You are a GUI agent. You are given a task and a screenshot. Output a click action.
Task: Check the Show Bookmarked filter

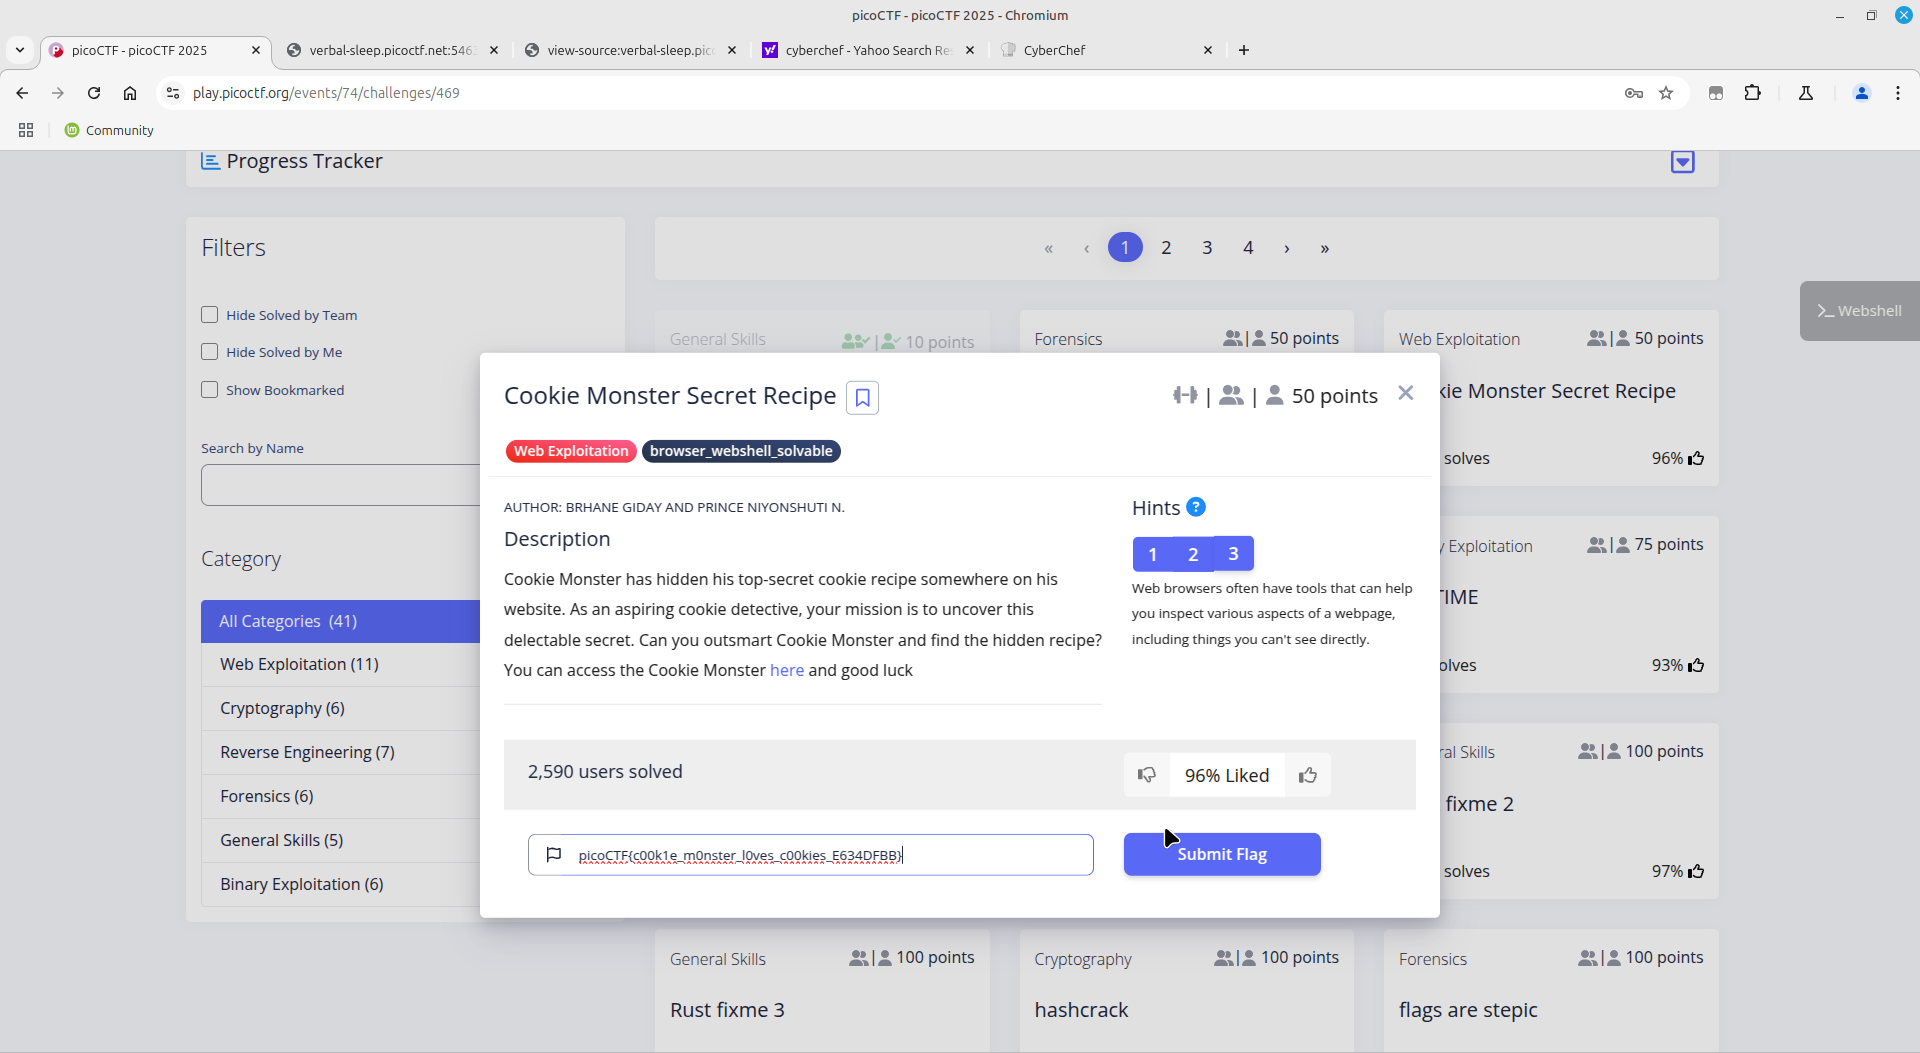pyautogui.click(x=210, y=390)
